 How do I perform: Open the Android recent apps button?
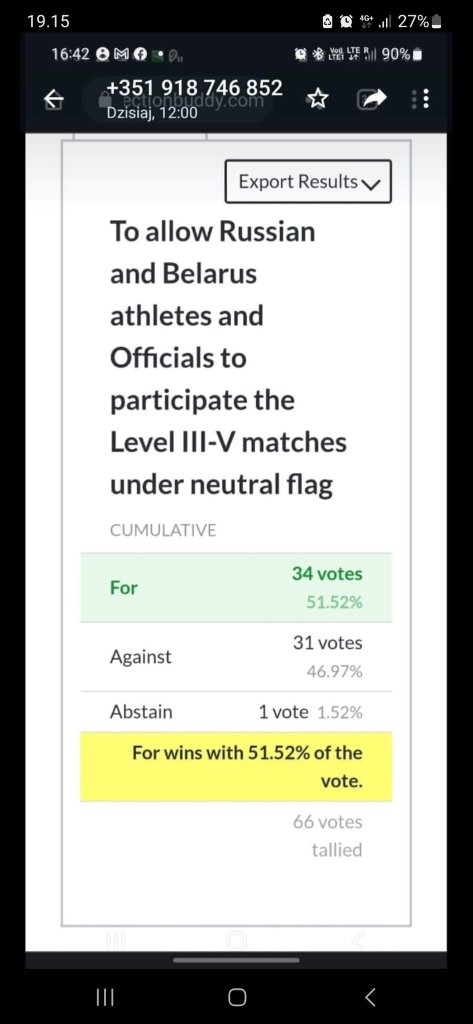point(105,997)
